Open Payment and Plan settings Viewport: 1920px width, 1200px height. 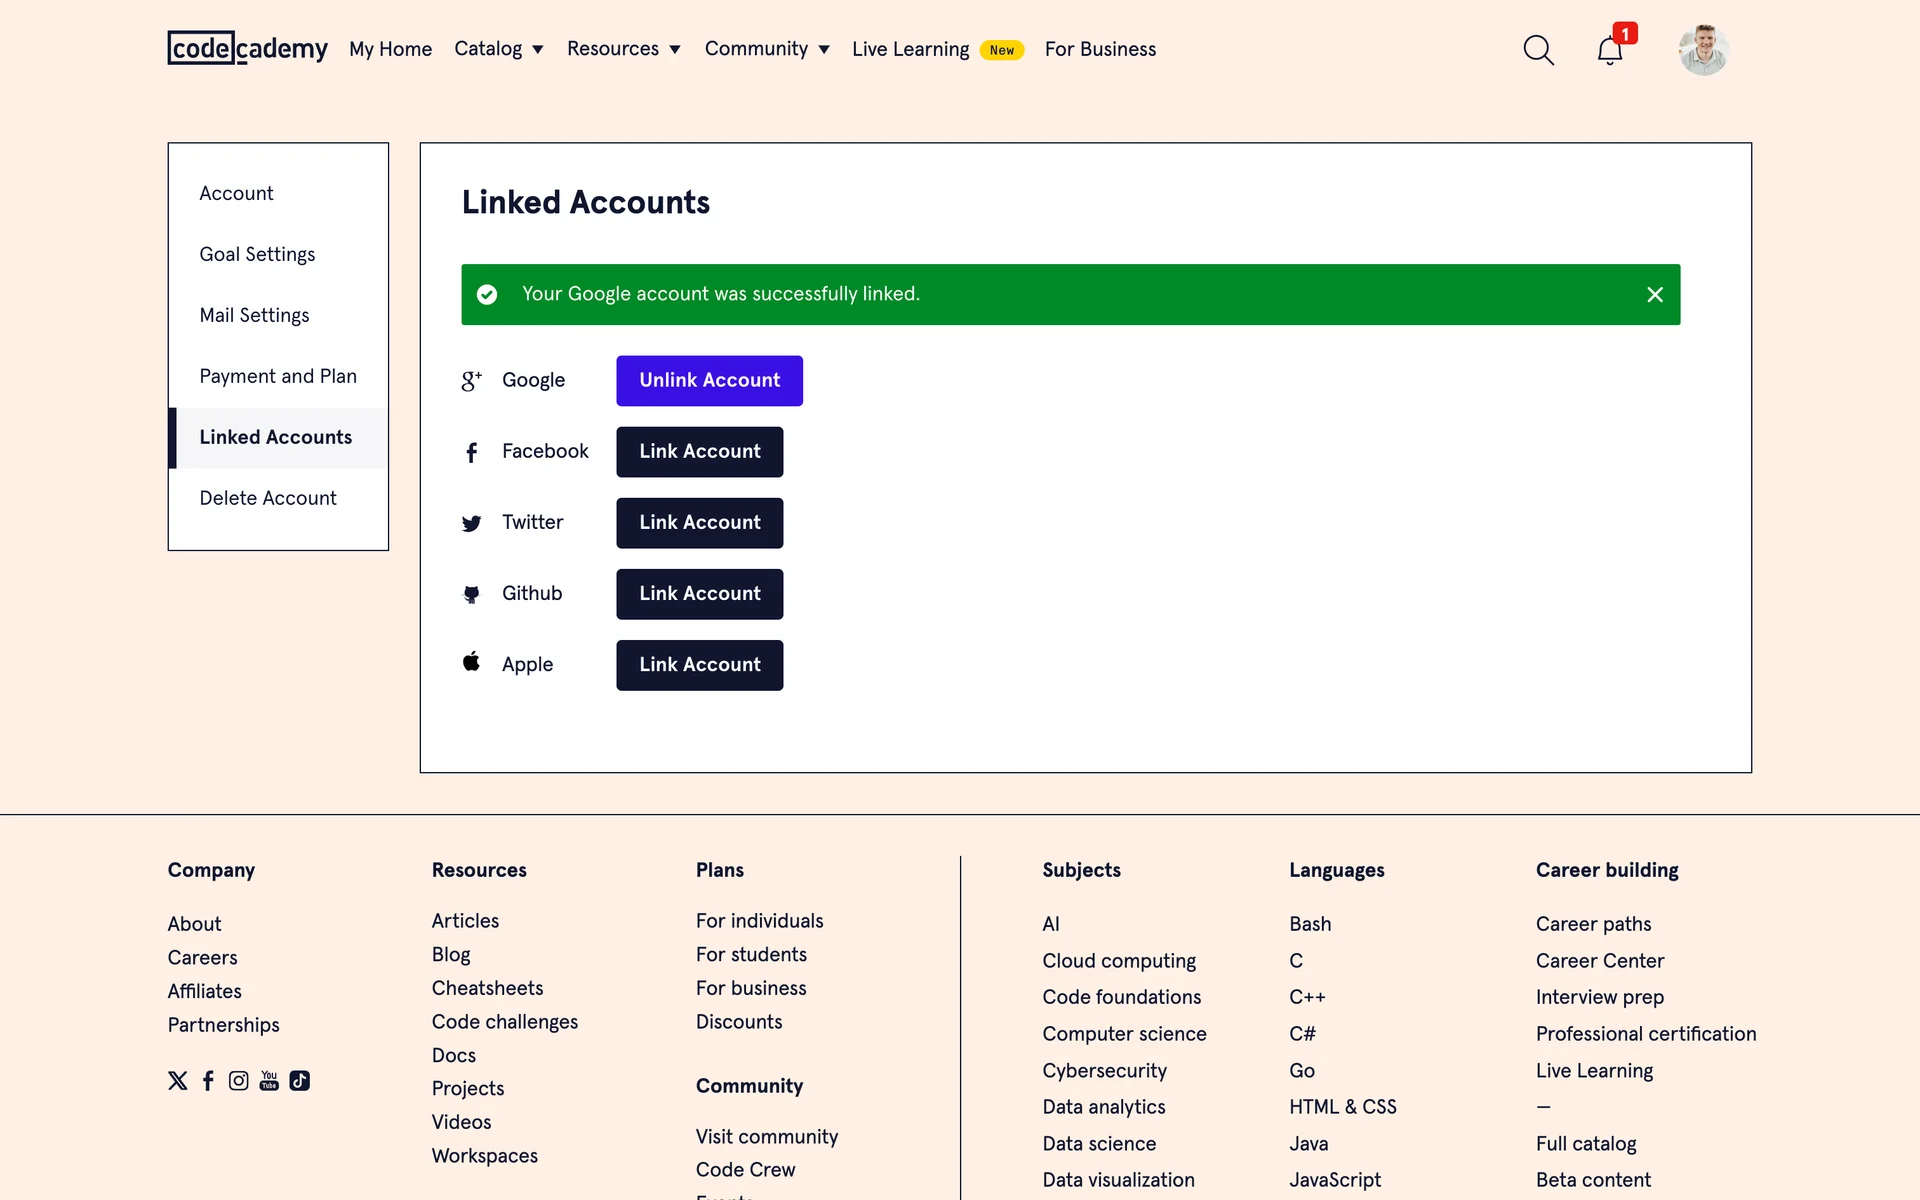click(278, 376)
